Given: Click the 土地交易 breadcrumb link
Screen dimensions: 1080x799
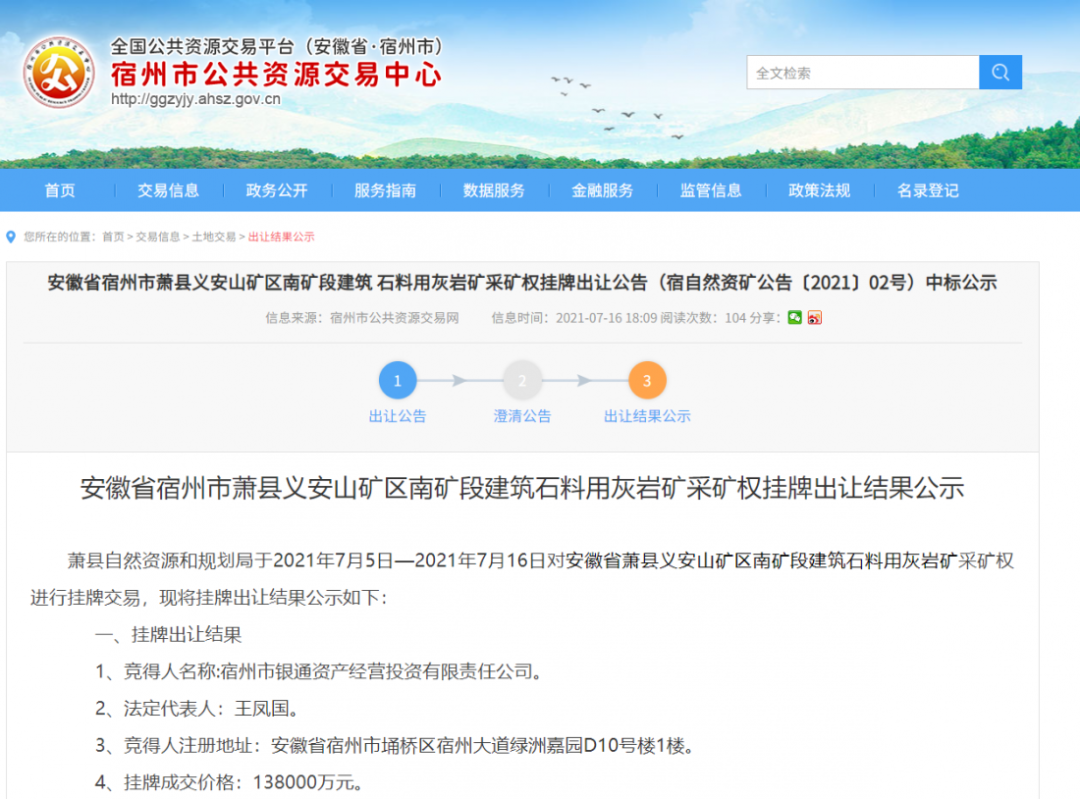Looking at the screenshot, I should point(214,237).
